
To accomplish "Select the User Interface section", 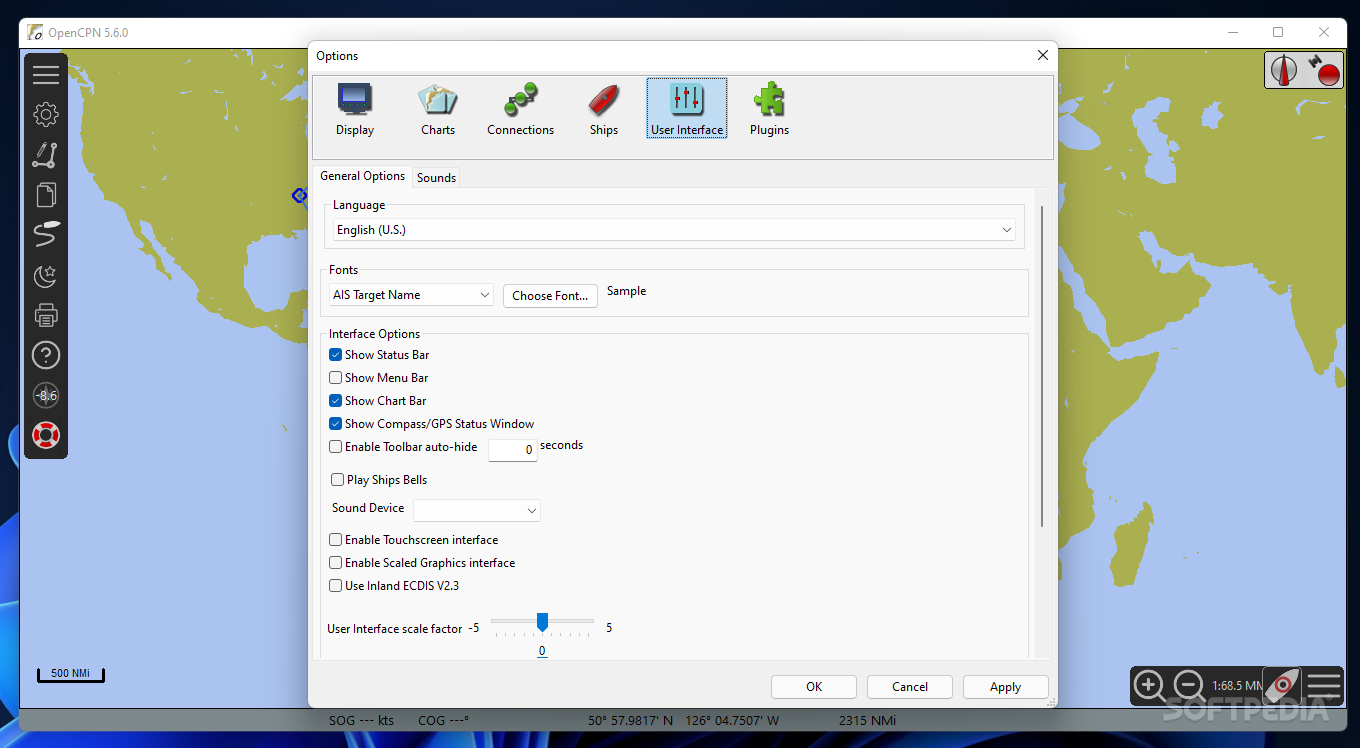I will point(687,109).
